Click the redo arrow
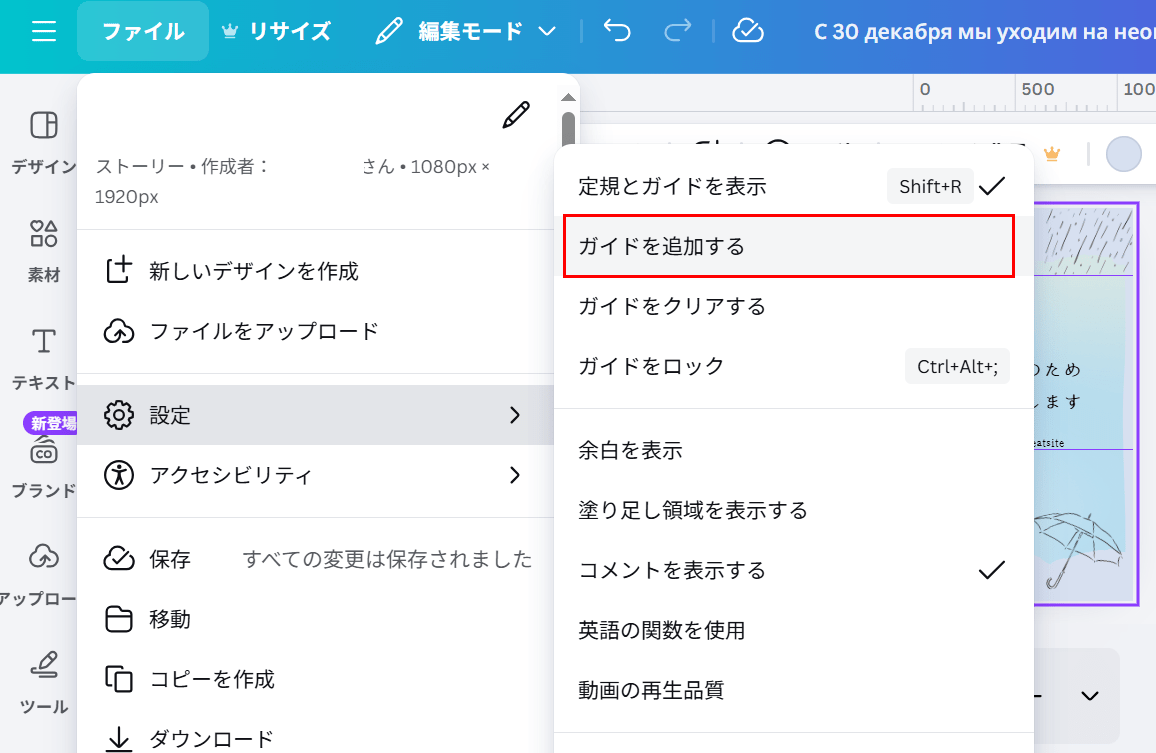 pyautogui.click(x=678, y=31)
